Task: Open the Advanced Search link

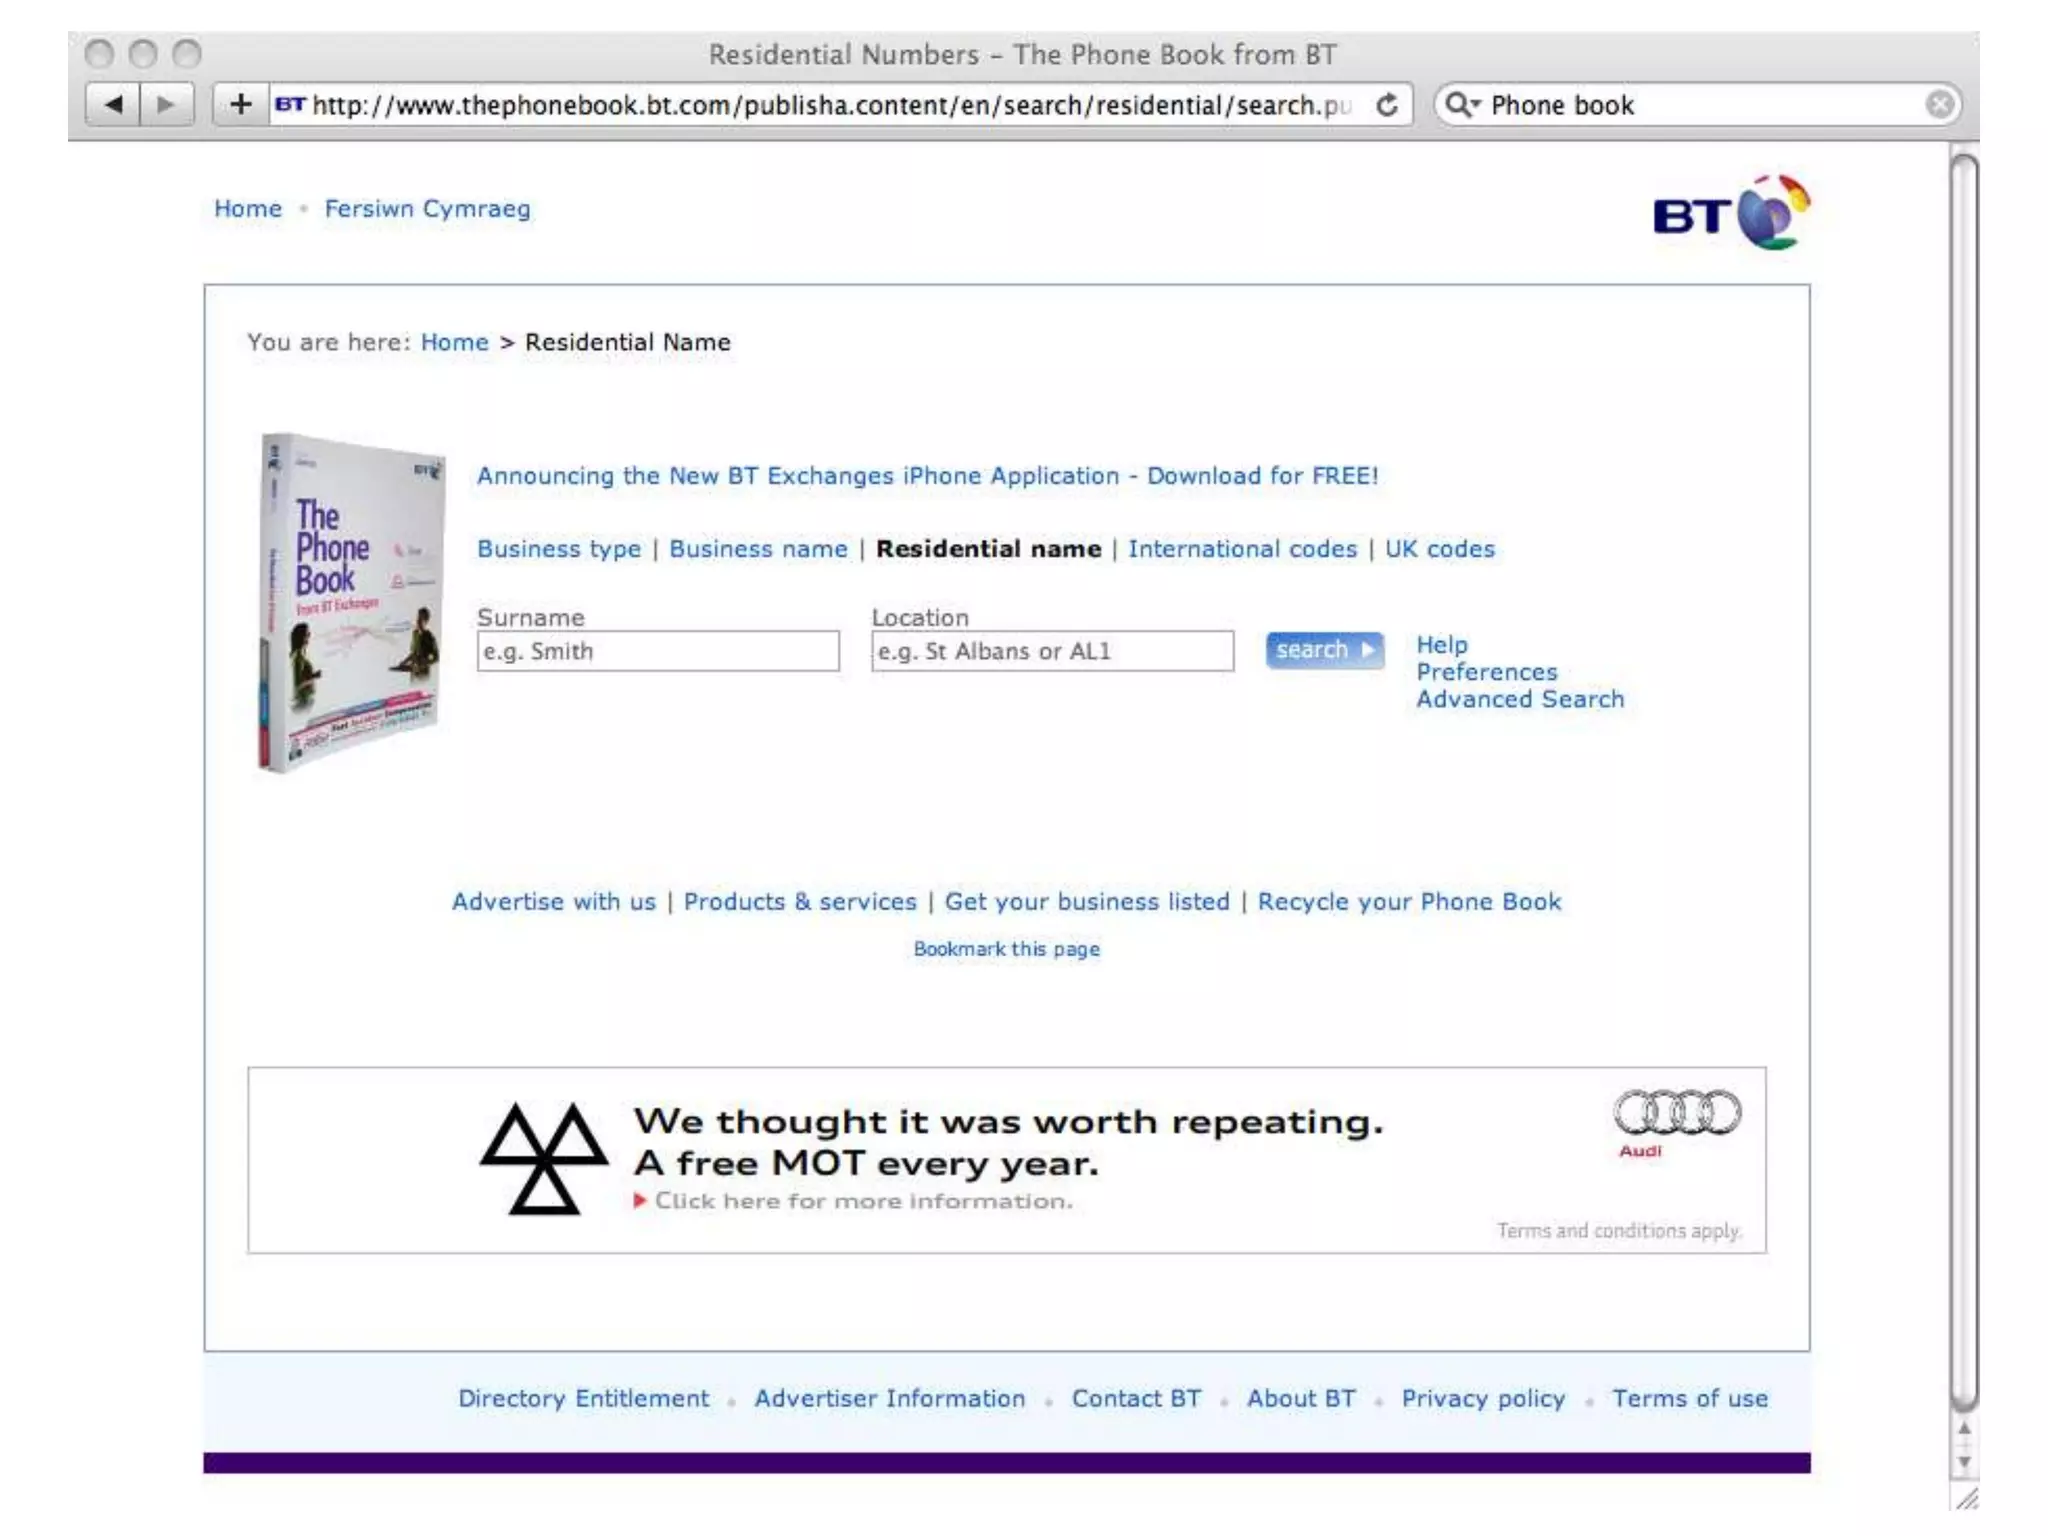Action: [1520, 699]
